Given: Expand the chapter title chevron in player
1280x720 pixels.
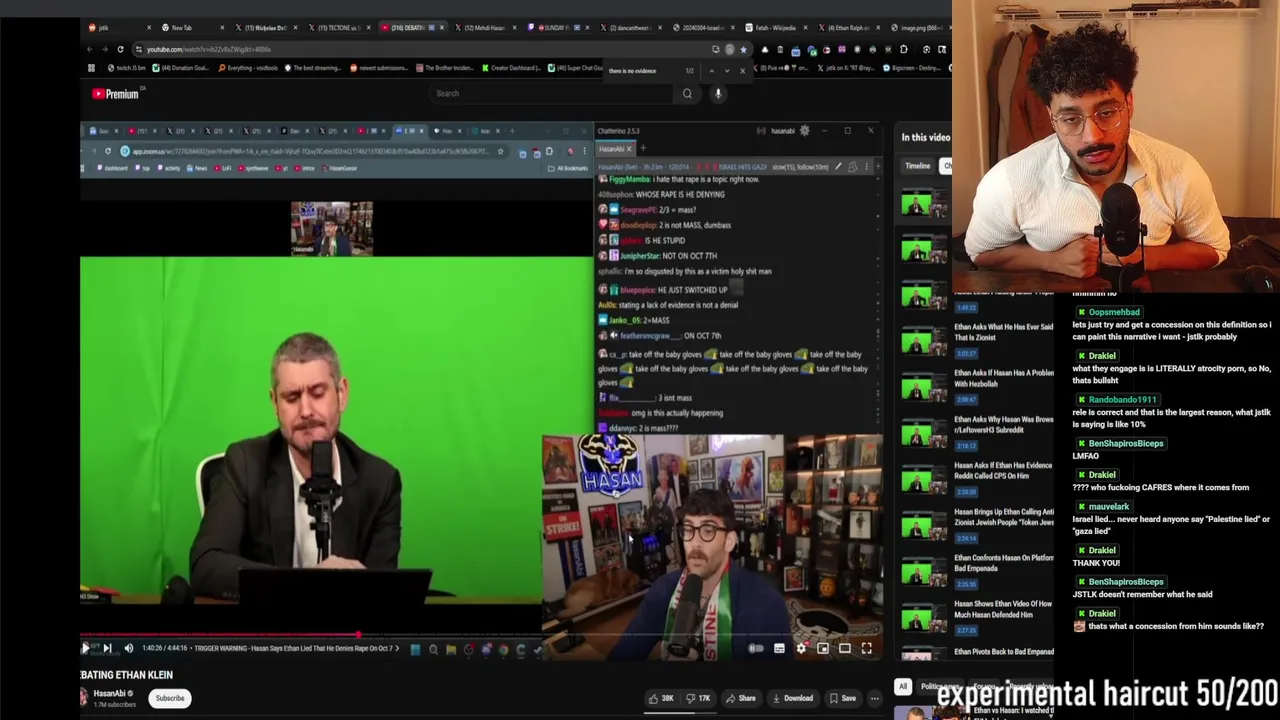Looking at the screenshot, I should pyautogui.click(x=397, y=649).
